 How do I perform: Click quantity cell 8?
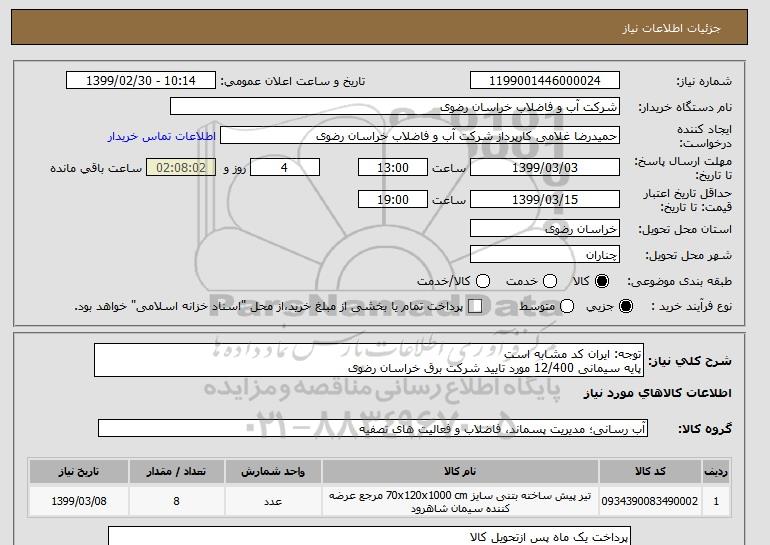point(176,501)
